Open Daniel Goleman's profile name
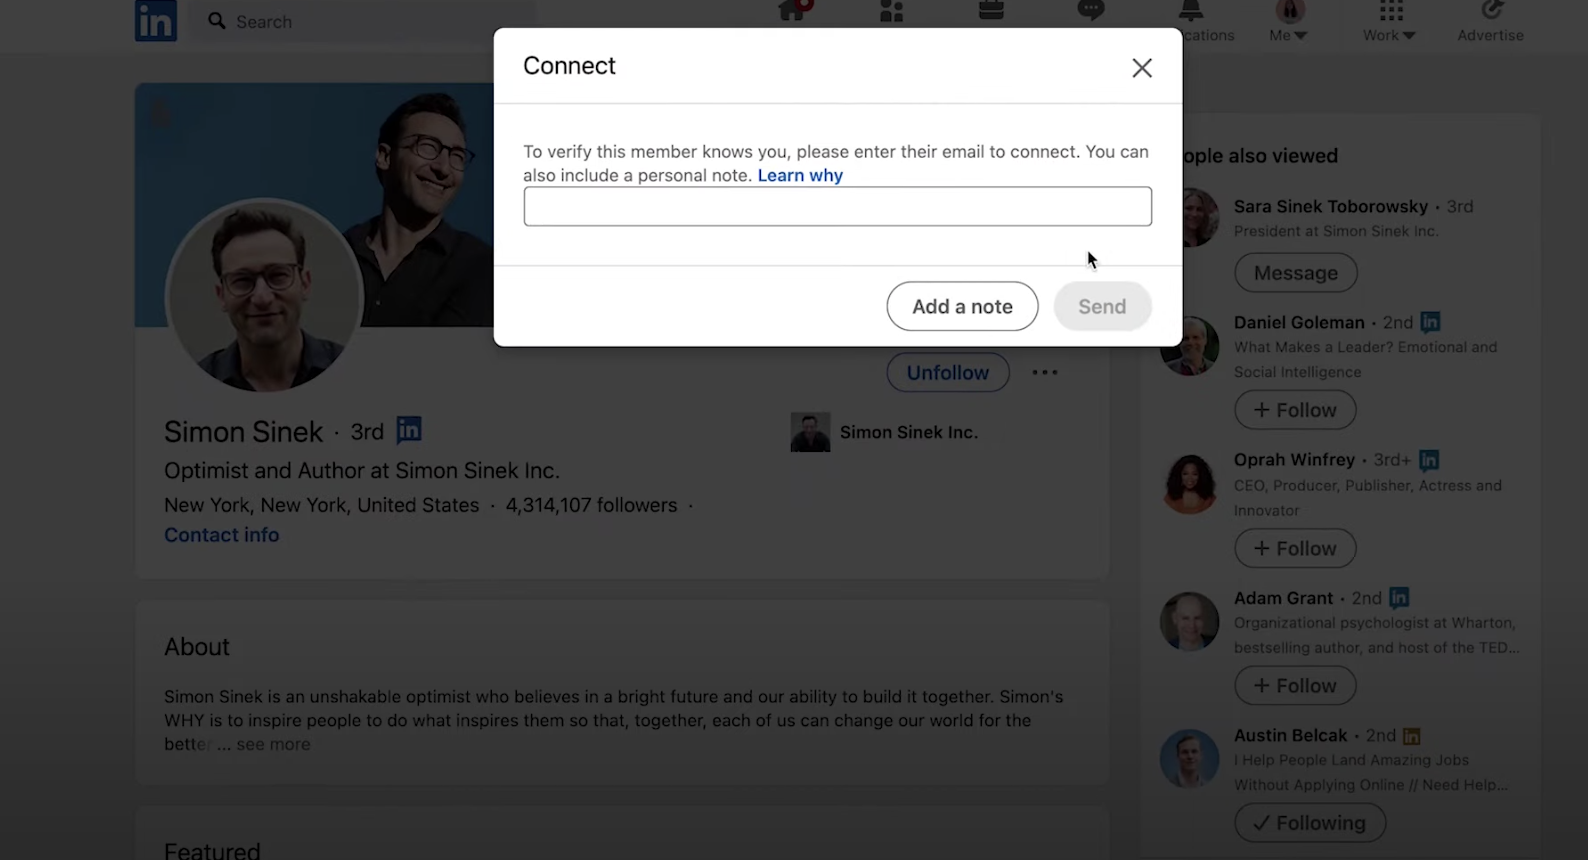The height and width of the screenshot is (860, 1588). 1298,322
